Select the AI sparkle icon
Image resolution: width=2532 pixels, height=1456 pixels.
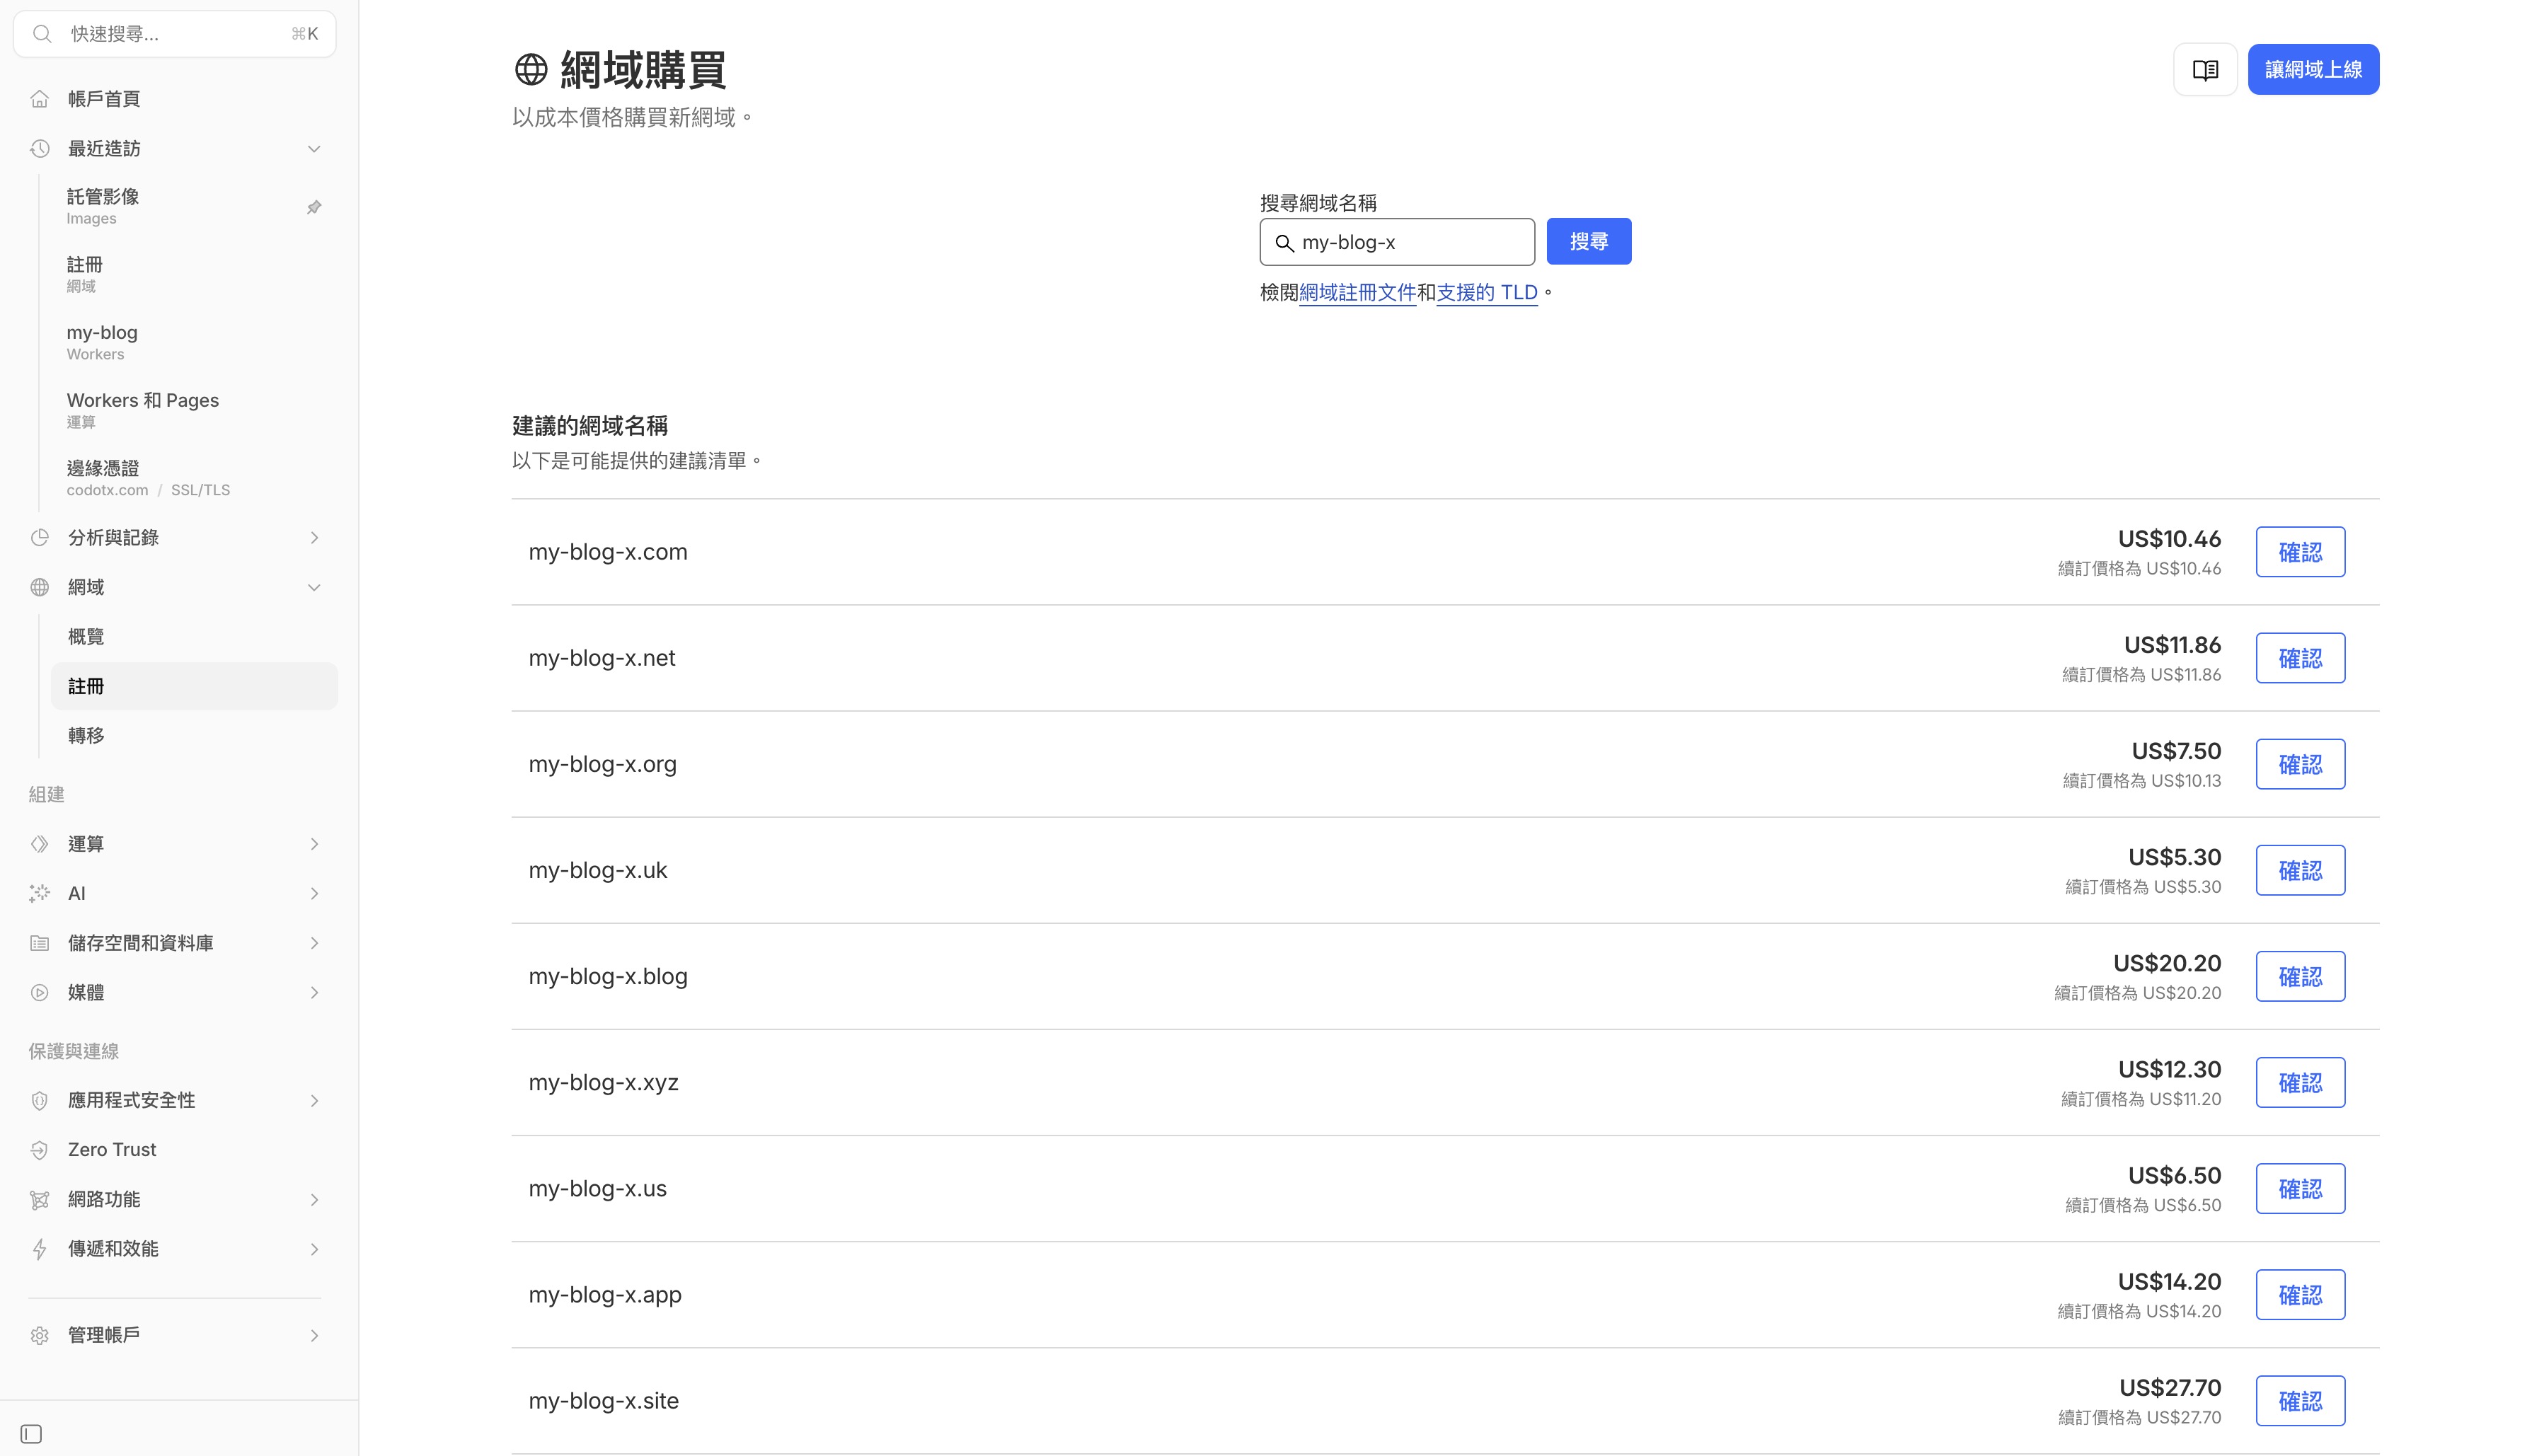39,893
